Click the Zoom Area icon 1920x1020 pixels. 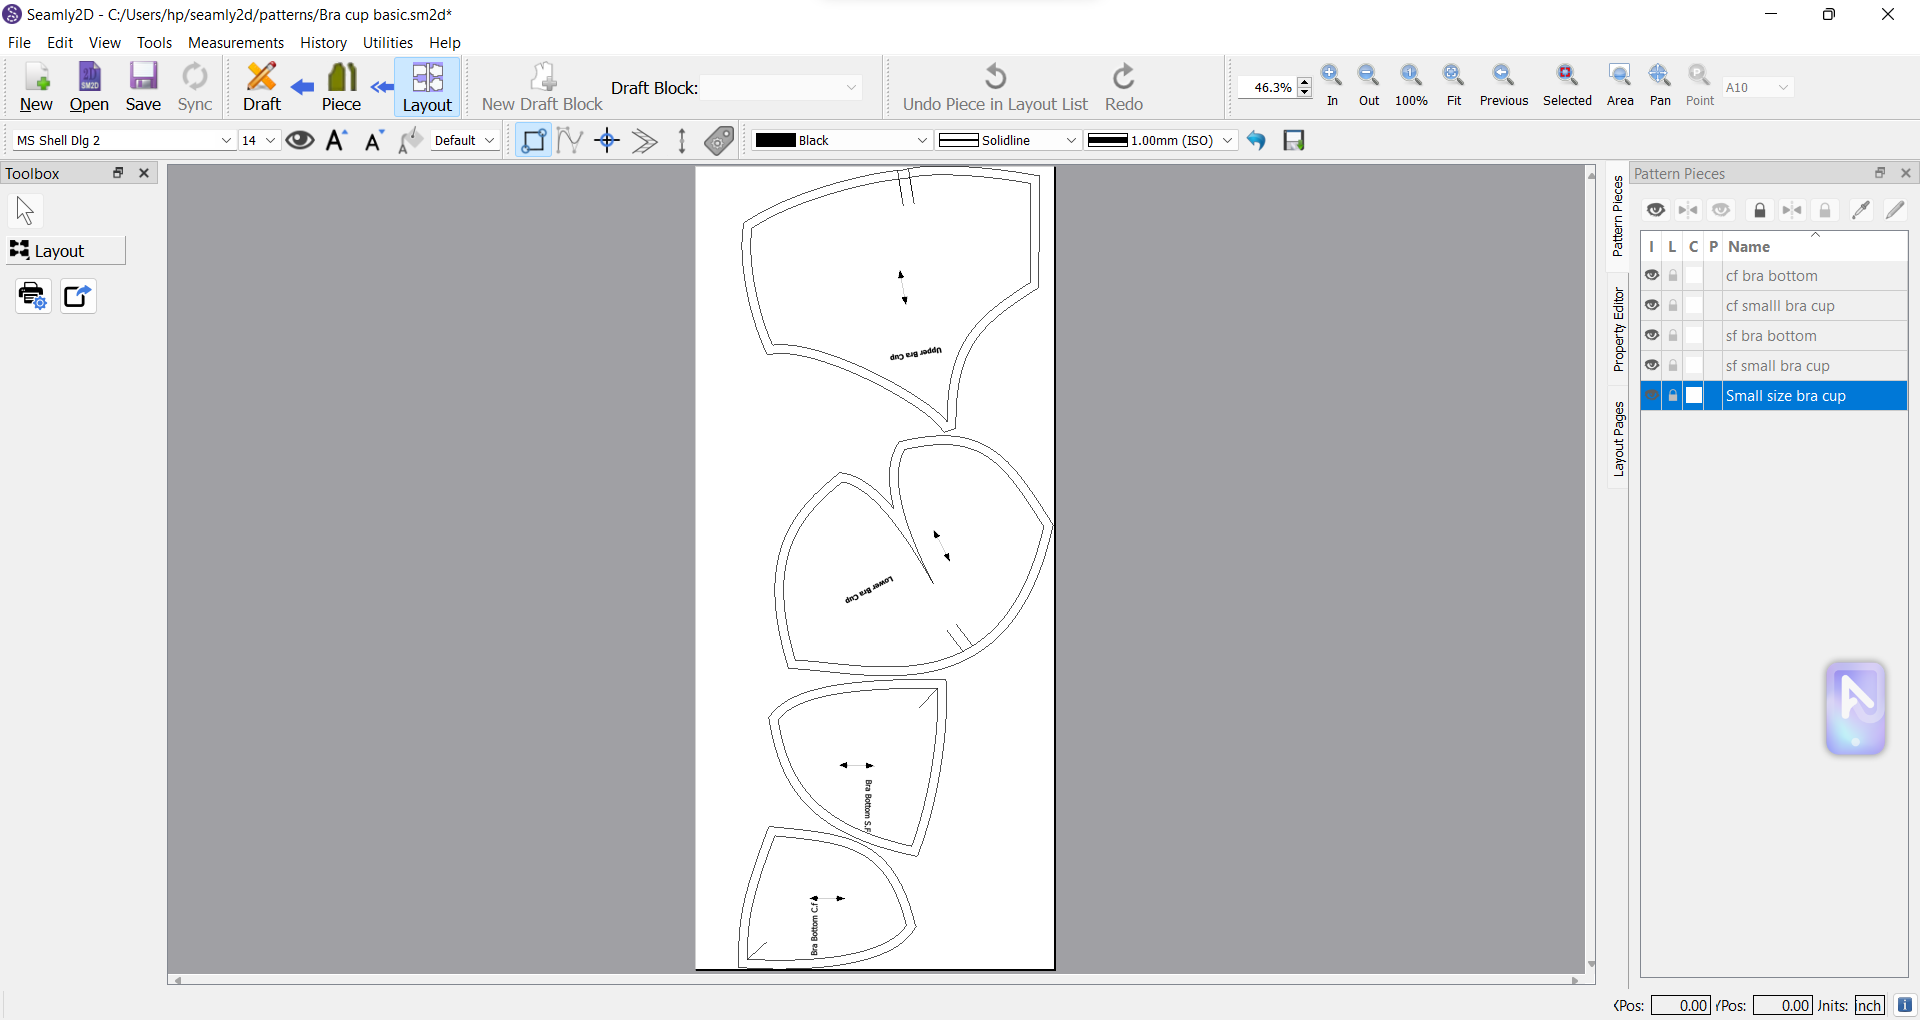[x=1620, y=85]
